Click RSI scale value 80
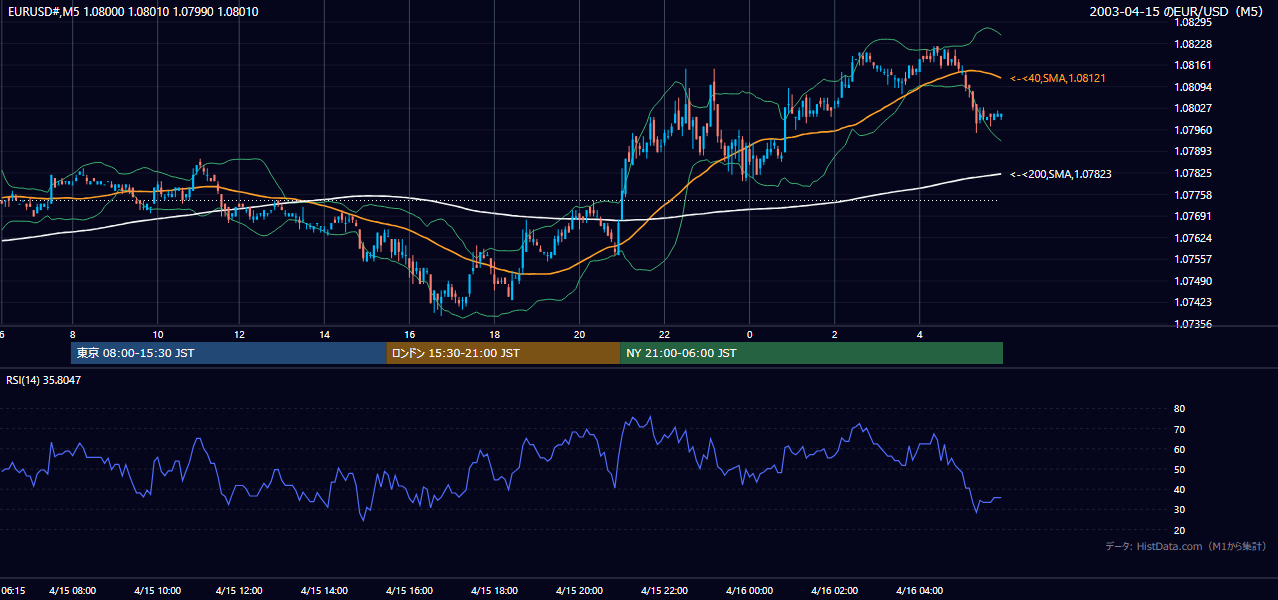The width and height of the screenshot is (1278, 600). point(1179,409)
